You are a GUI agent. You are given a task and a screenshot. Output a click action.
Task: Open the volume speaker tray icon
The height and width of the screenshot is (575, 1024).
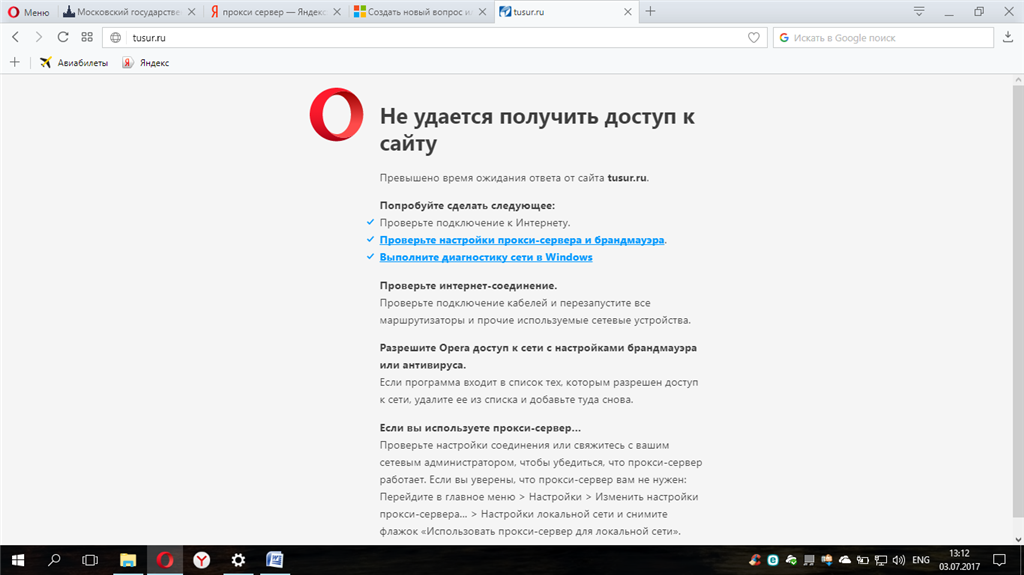[x=899, y=560]
